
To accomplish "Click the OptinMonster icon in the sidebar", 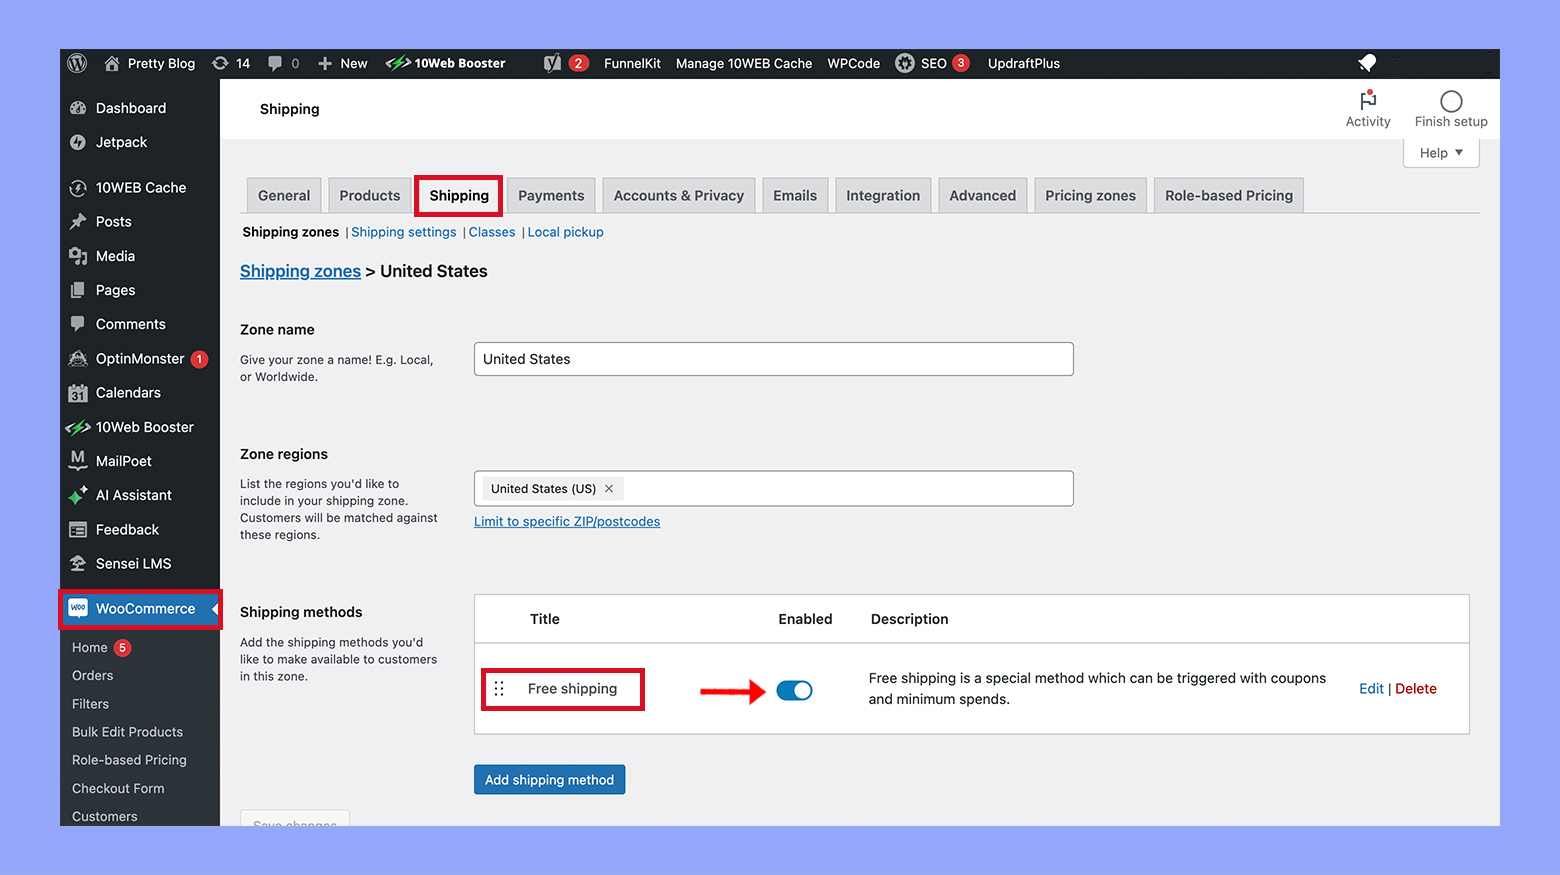I will (78, 358).
